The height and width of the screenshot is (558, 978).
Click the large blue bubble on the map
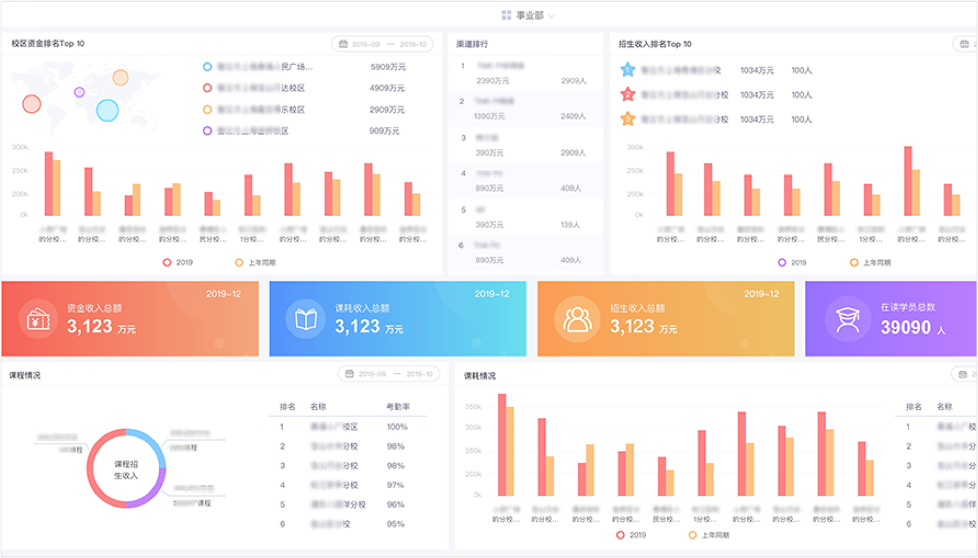click(107, 109)
